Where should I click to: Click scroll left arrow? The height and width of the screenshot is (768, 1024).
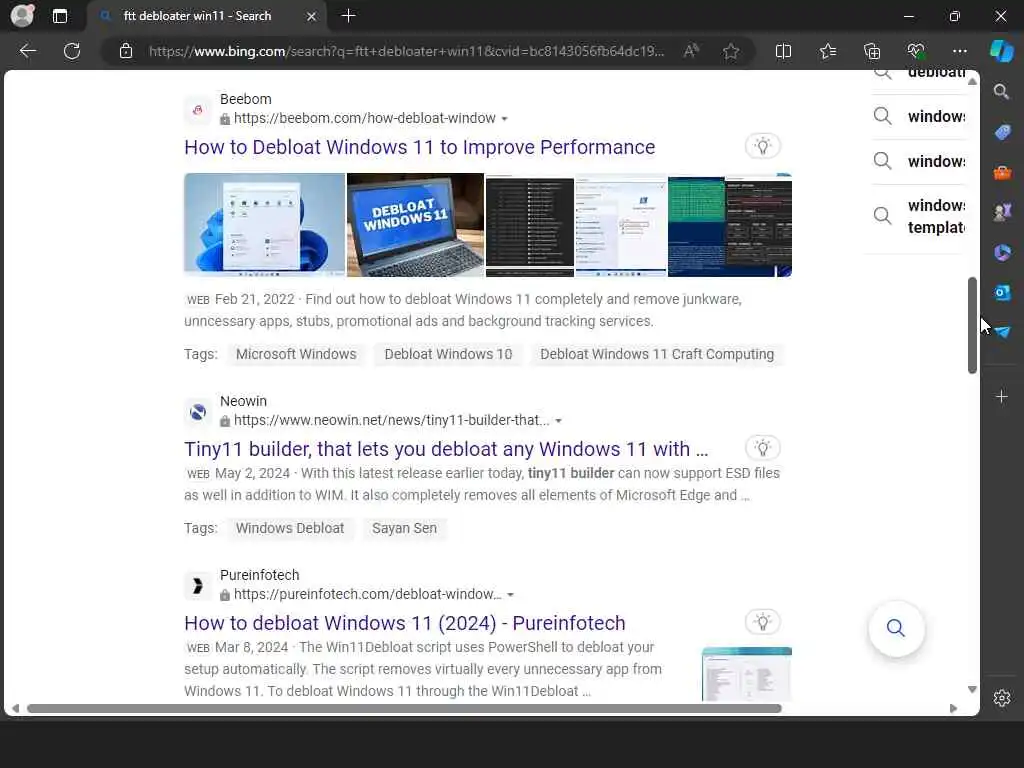pyautogui.click(x=15, y=709)
